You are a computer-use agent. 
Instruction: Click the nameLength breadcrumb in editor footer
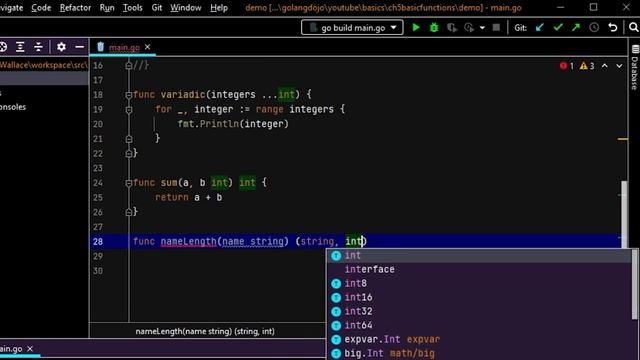tap(205, 331)
